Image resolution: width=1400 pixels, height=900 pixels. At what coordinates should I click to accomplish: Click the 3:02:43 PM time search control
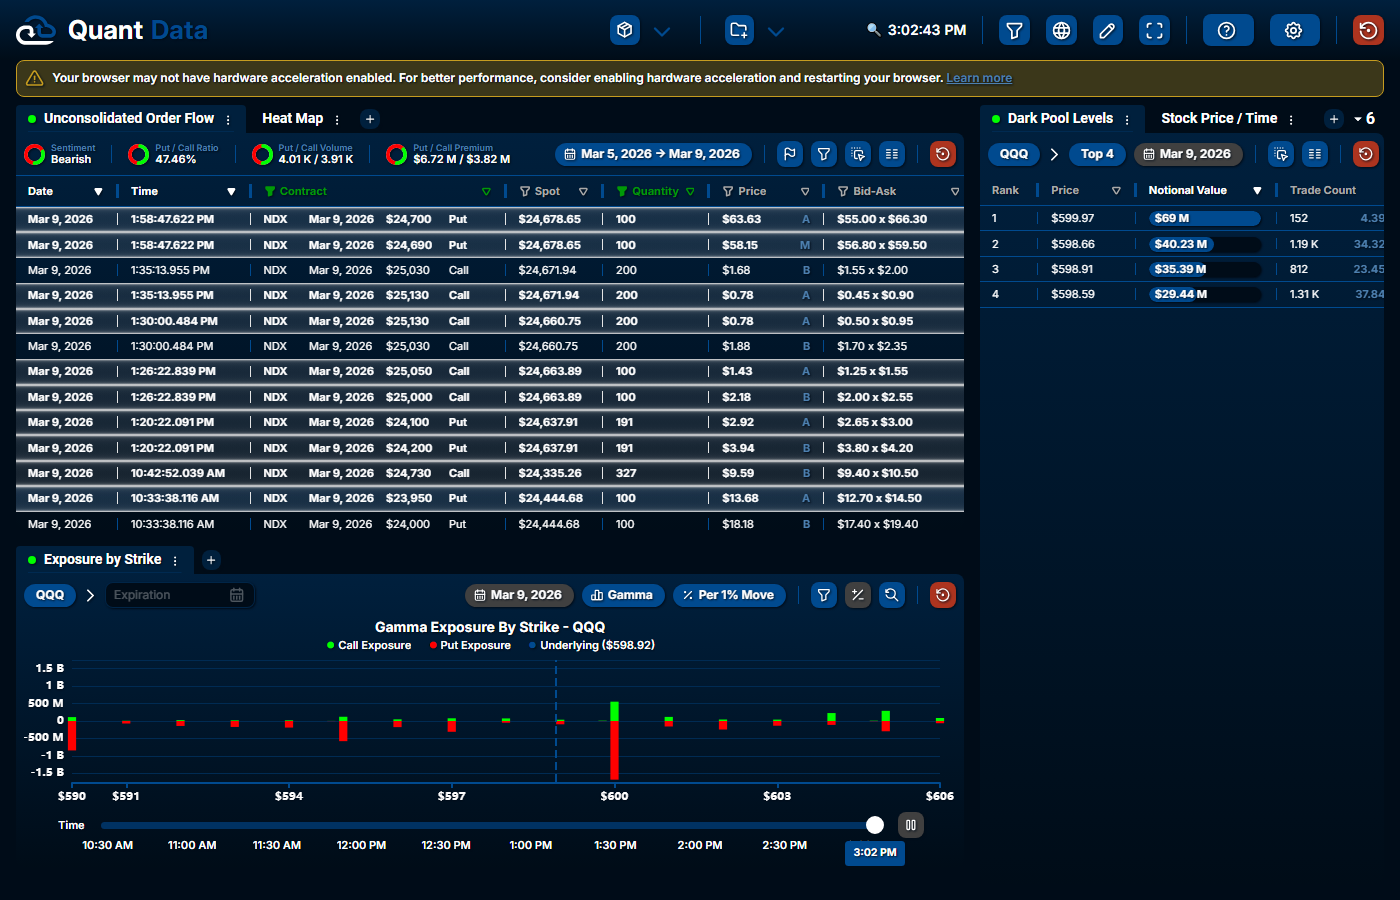[917, 30]
